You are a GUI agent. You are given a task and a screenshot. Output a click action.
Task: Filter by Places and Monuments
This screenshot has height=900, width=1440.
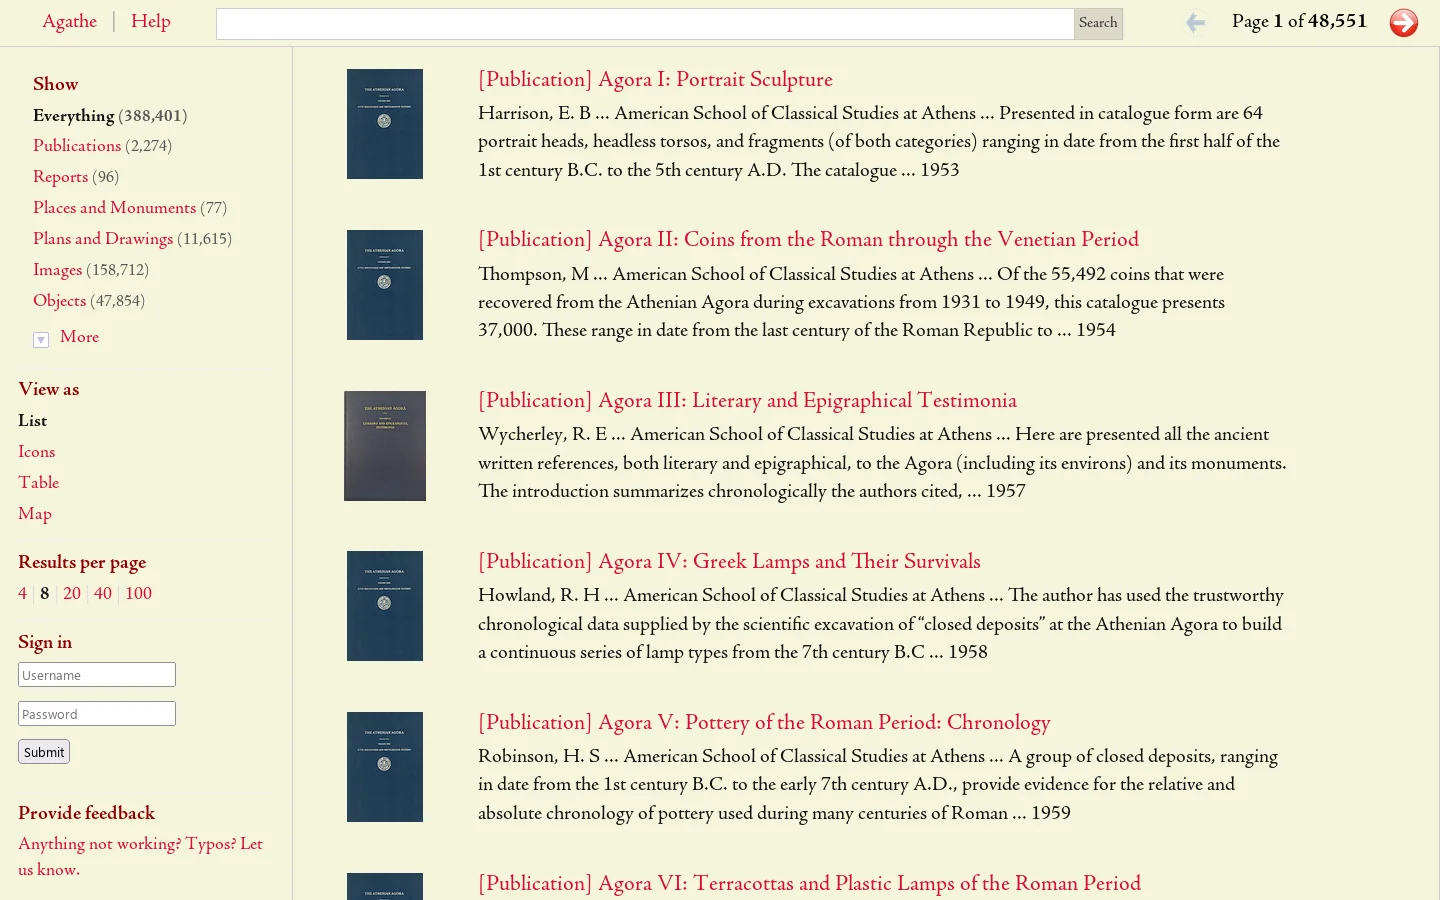click(114, 208)
